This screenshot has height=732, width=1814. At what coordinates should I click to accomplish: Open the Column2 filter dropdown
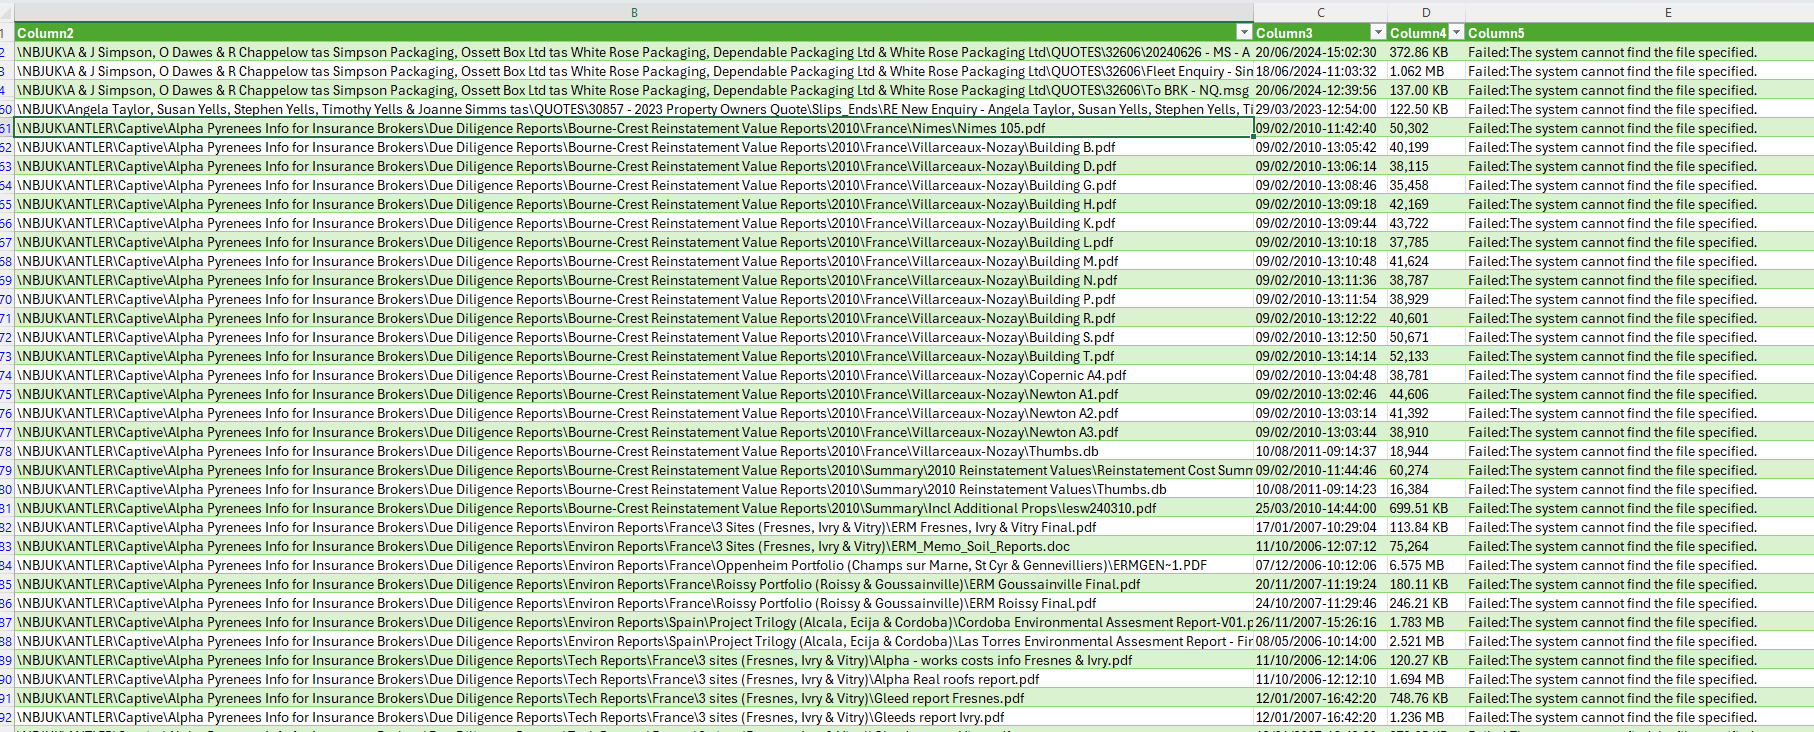click(1244, 32)
